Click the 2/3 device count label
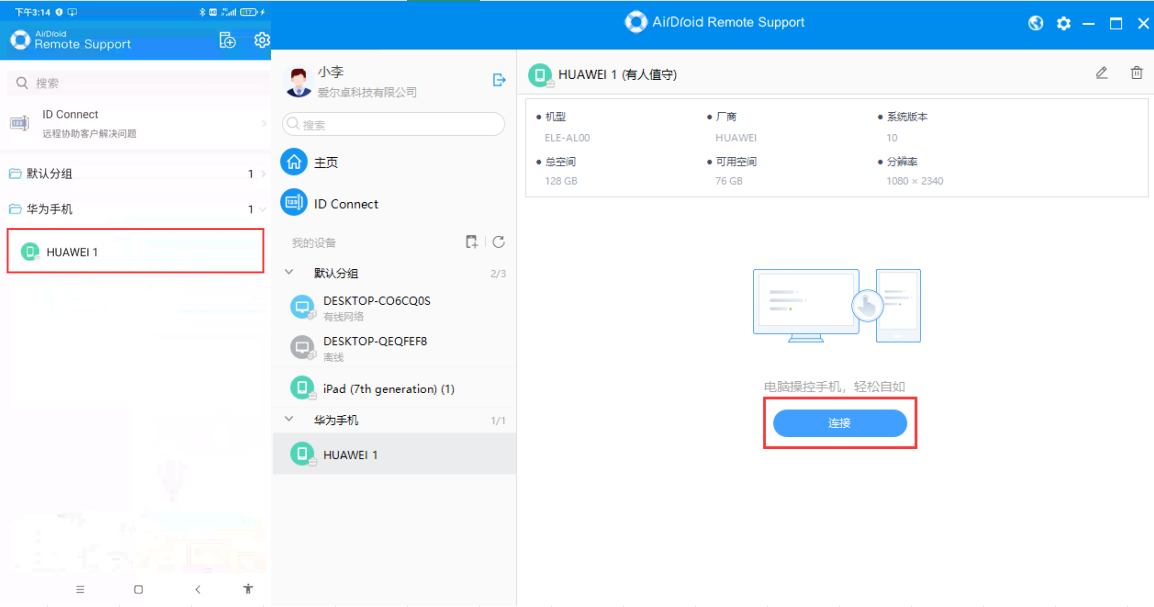Image resolution: width=1154 pixels, height=607 pixels. click(498, 274)
